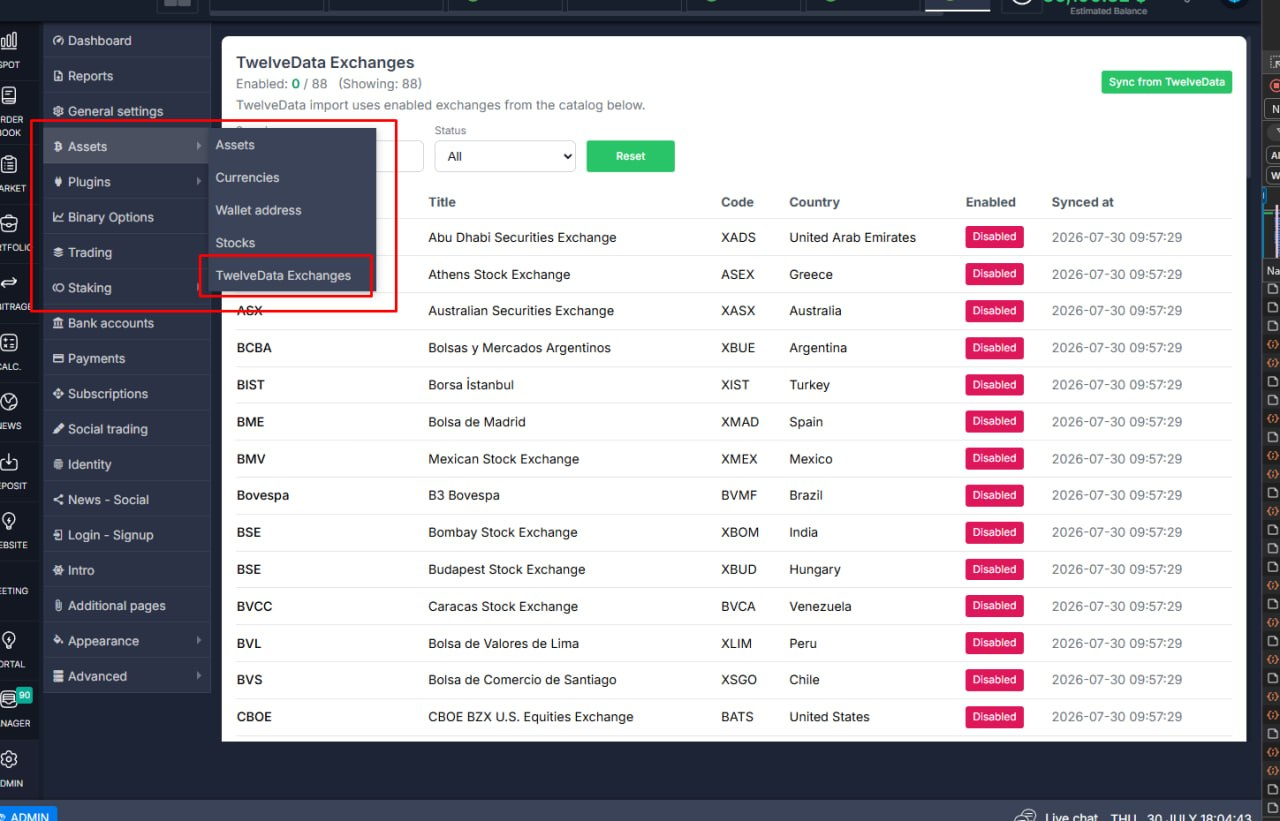Viewport: 1280px width, 821px height.
Task: Open the News globe sidebar icon
Action: click(9, 402)
